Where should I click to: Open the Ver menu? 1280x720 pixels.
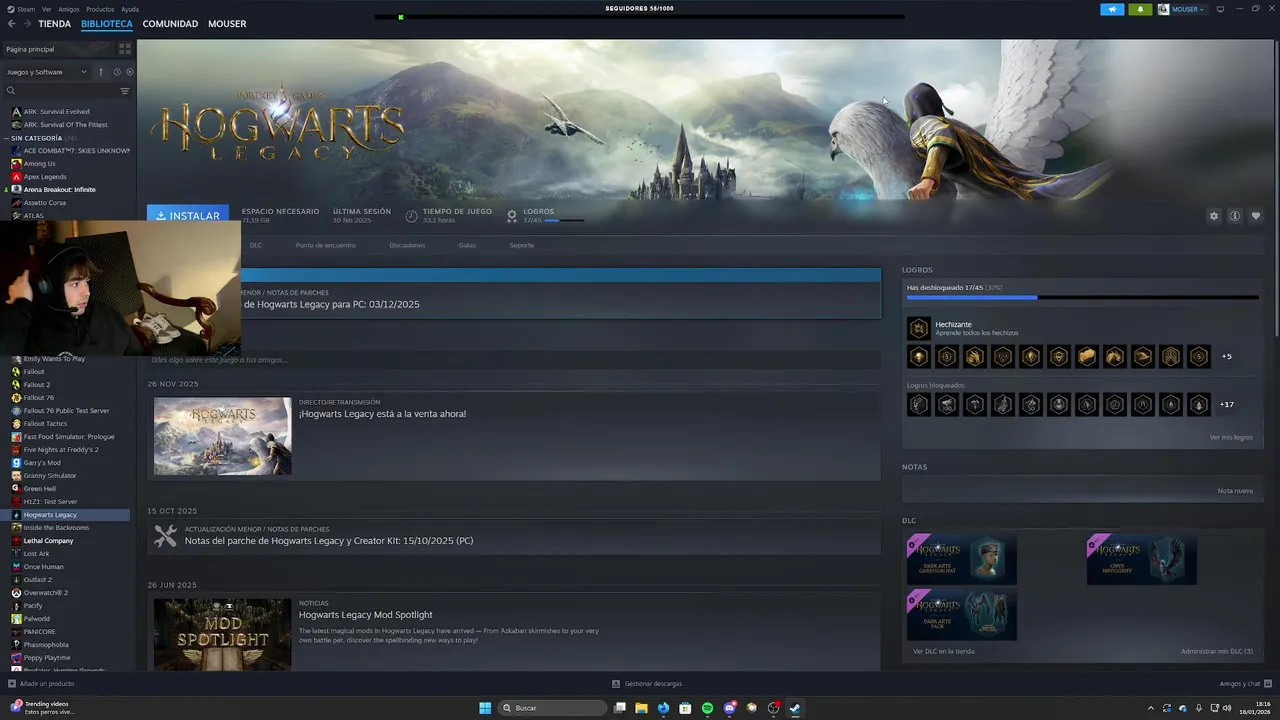pos(47,9)
